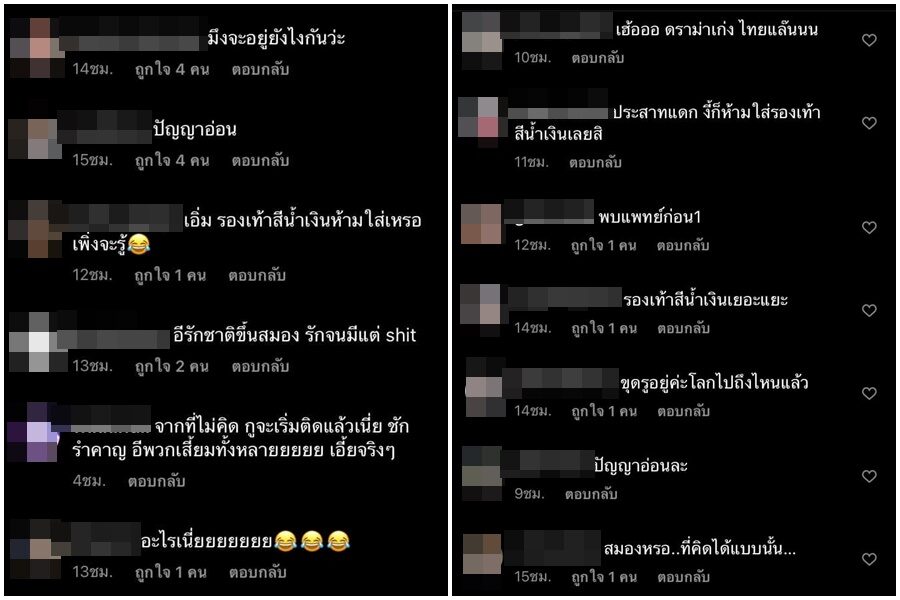Open avatar of 'สมองหรอ' commenter
Screen dimensions: 900x600
(x=482, y=554)
